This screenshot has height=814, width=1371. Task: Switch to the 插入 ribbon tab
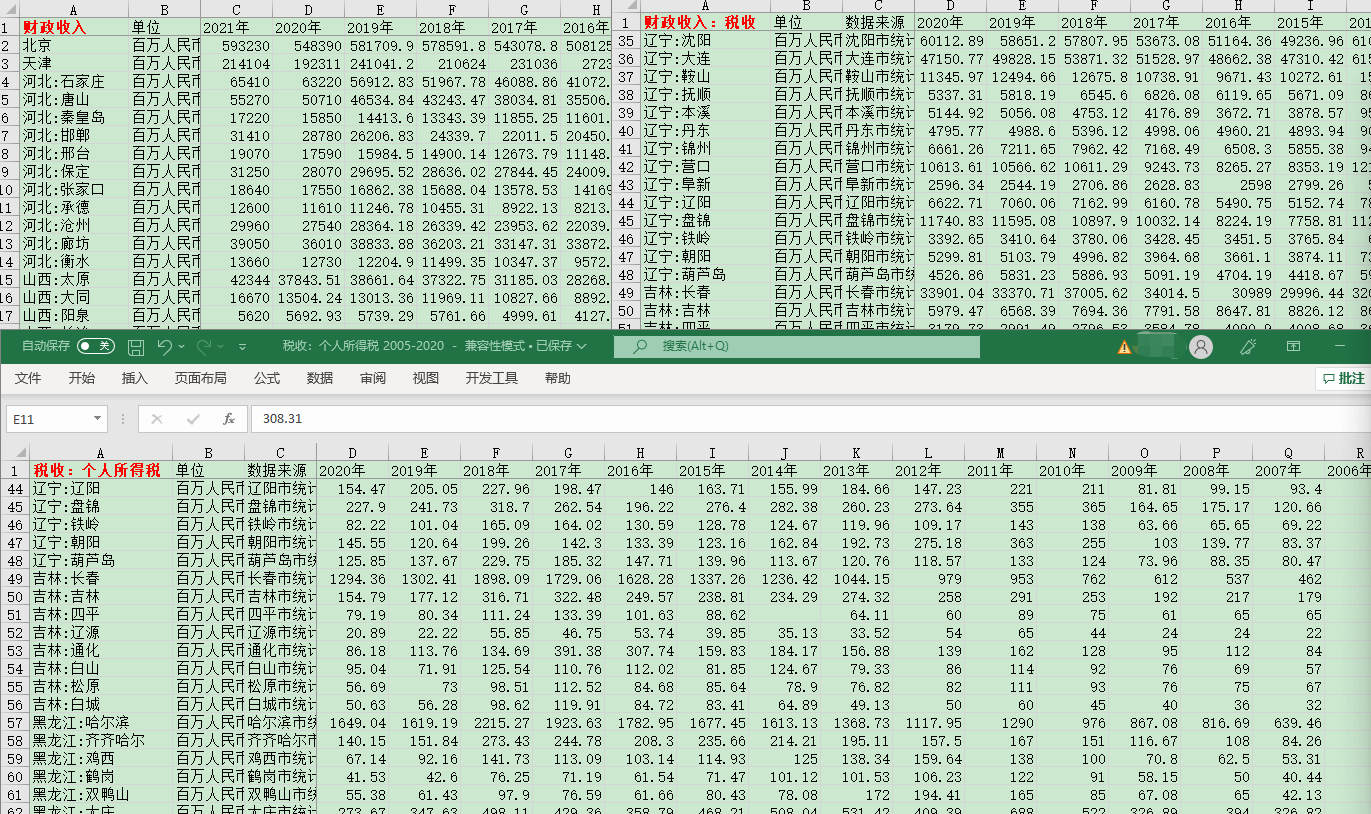[x=134, y=378]
